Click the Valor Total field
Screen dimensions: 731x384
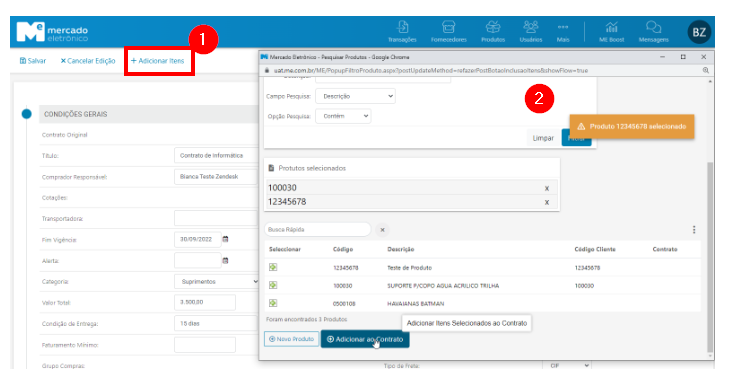pyautogui.click(x=205, y=302)
